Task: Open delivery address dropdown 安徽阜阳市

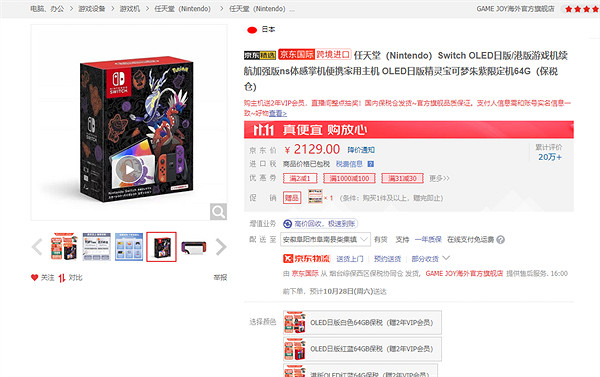Action: click(325, 240)
